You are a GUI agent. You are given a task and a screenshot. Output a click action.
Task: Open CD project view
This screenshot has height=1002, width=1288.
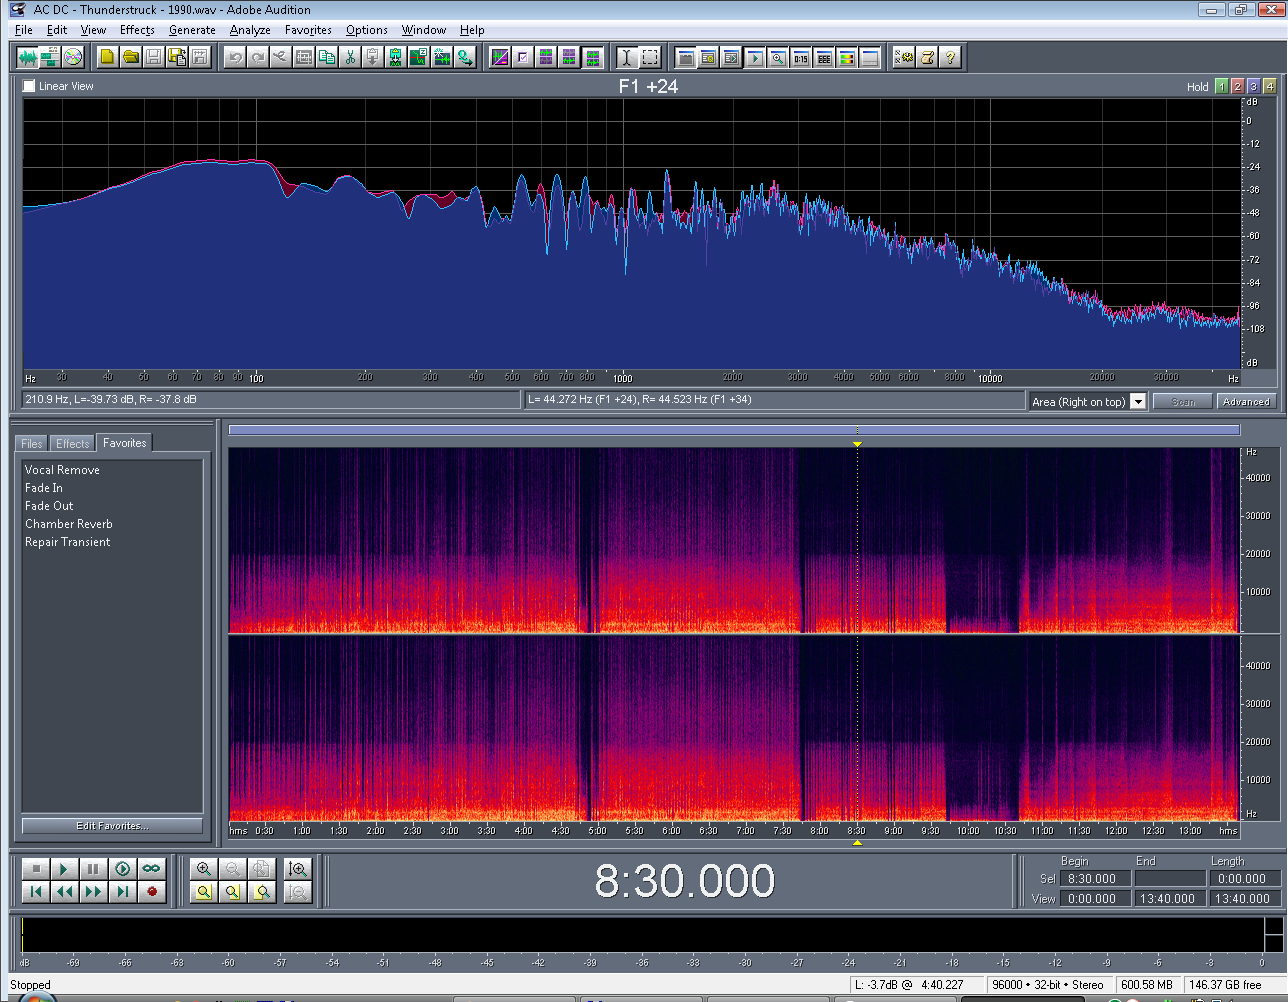coord(73,57)
